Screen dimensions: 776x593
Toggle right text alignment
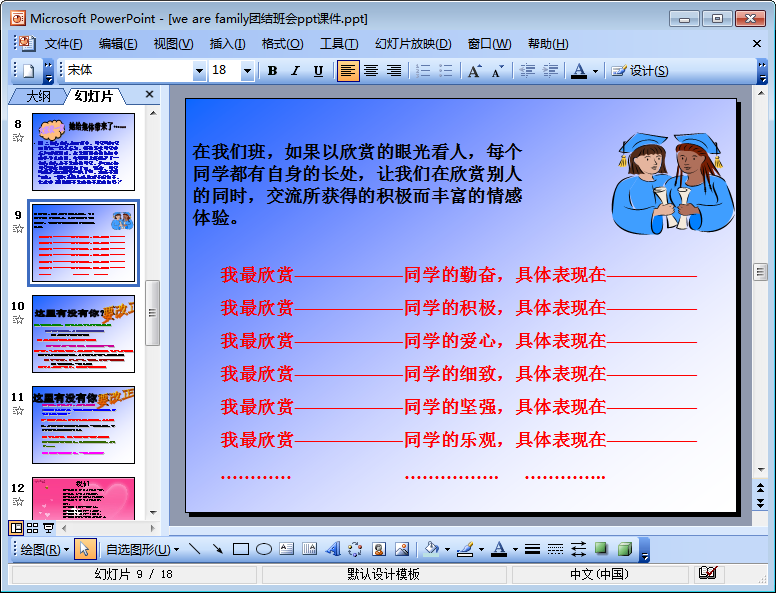[394, 71]
